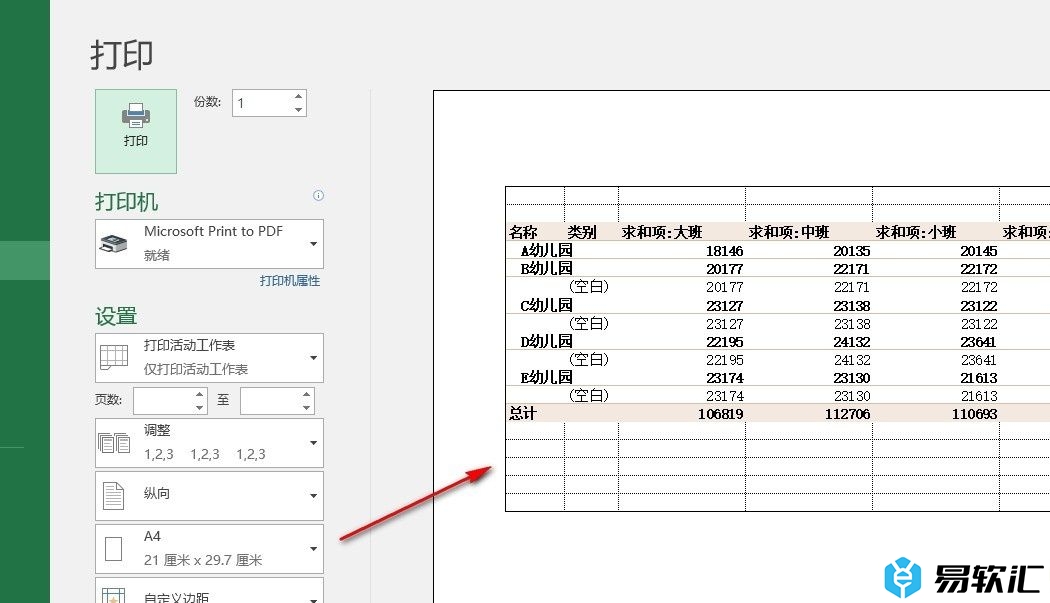Increase the end page number spinner
Viewport: 1050px width, 603px height.
click(307, 395)
